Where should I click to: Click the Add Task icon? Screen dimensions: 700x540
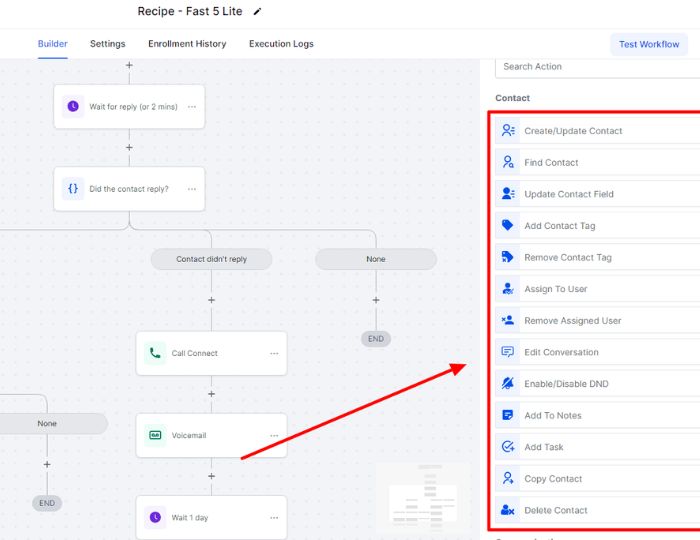click(x=508, y=447)
